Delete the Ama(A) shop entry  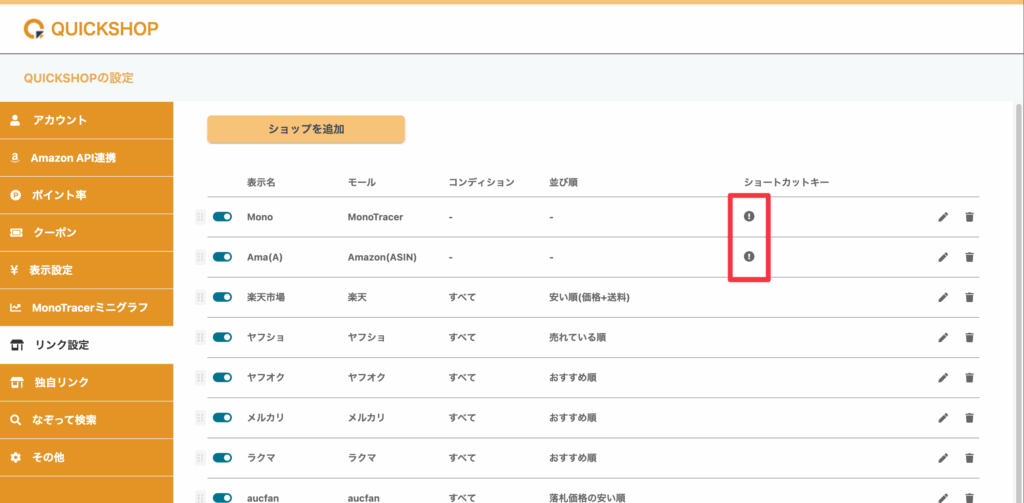click(969, 257)
